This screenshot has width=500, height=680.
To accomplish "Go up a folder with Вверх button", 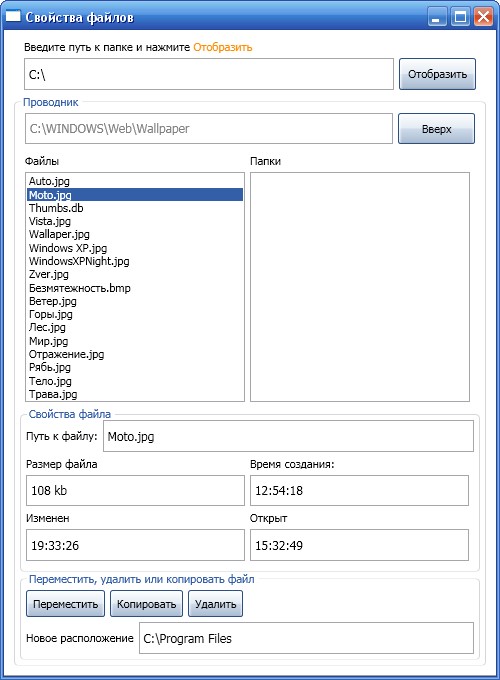I will [x=436, y=128].
